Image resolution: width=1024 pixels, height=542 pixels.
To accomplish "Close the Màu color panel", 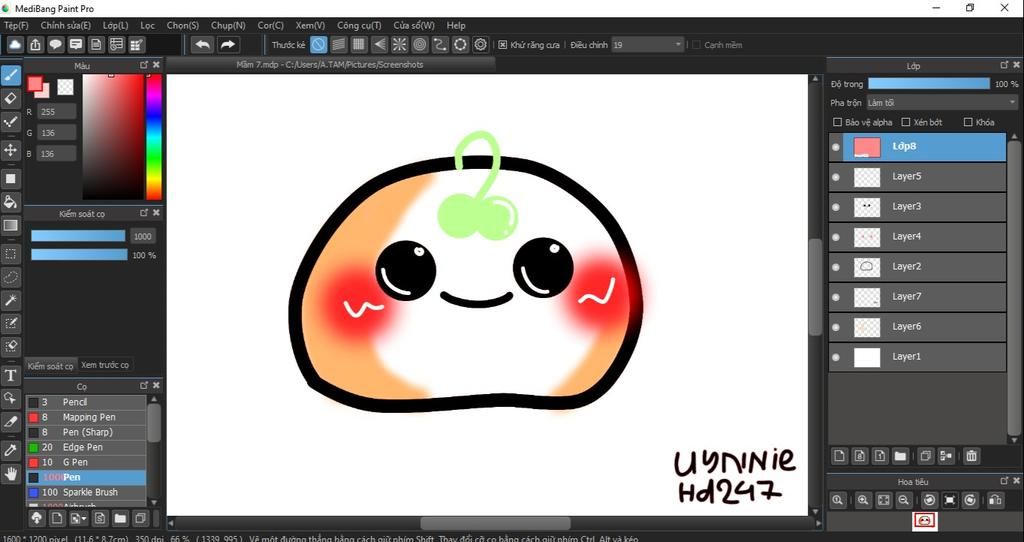I will click(x=156, y=65).
